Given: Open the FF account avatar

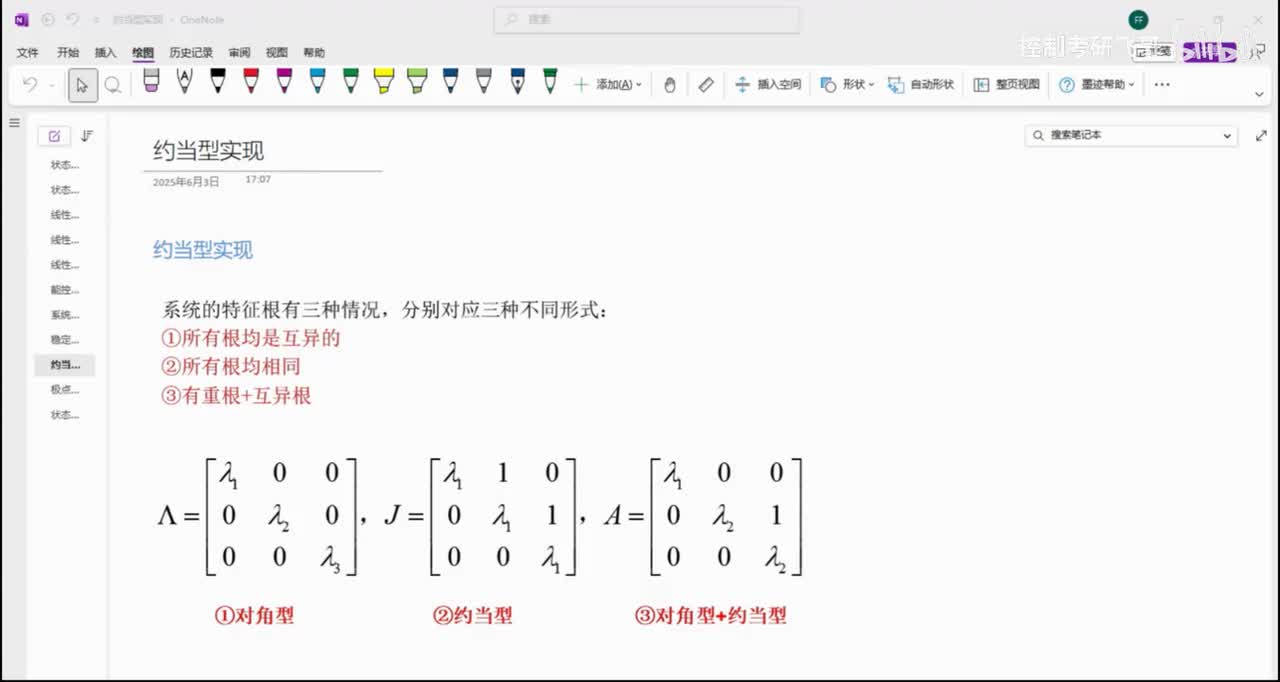Looking at the screenshot, I should pos(1138,20).
